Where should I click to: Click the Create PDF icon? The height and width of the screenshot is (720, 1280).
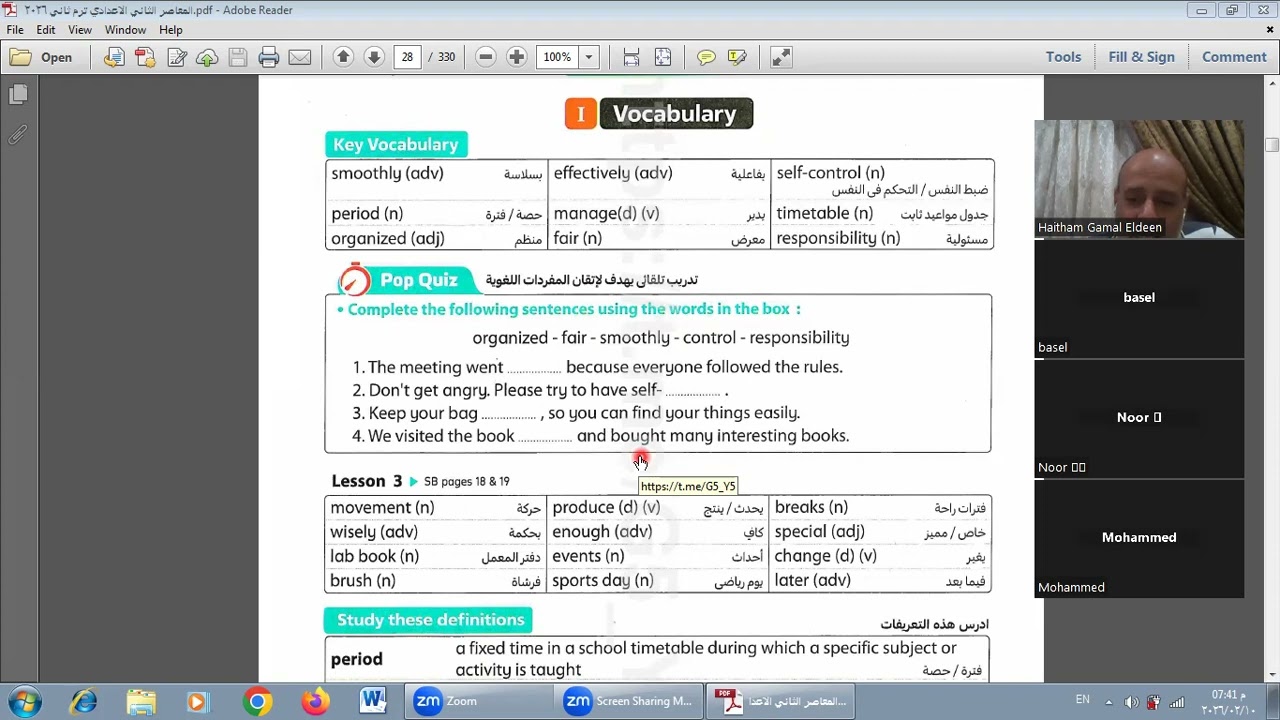click(145, 57)
